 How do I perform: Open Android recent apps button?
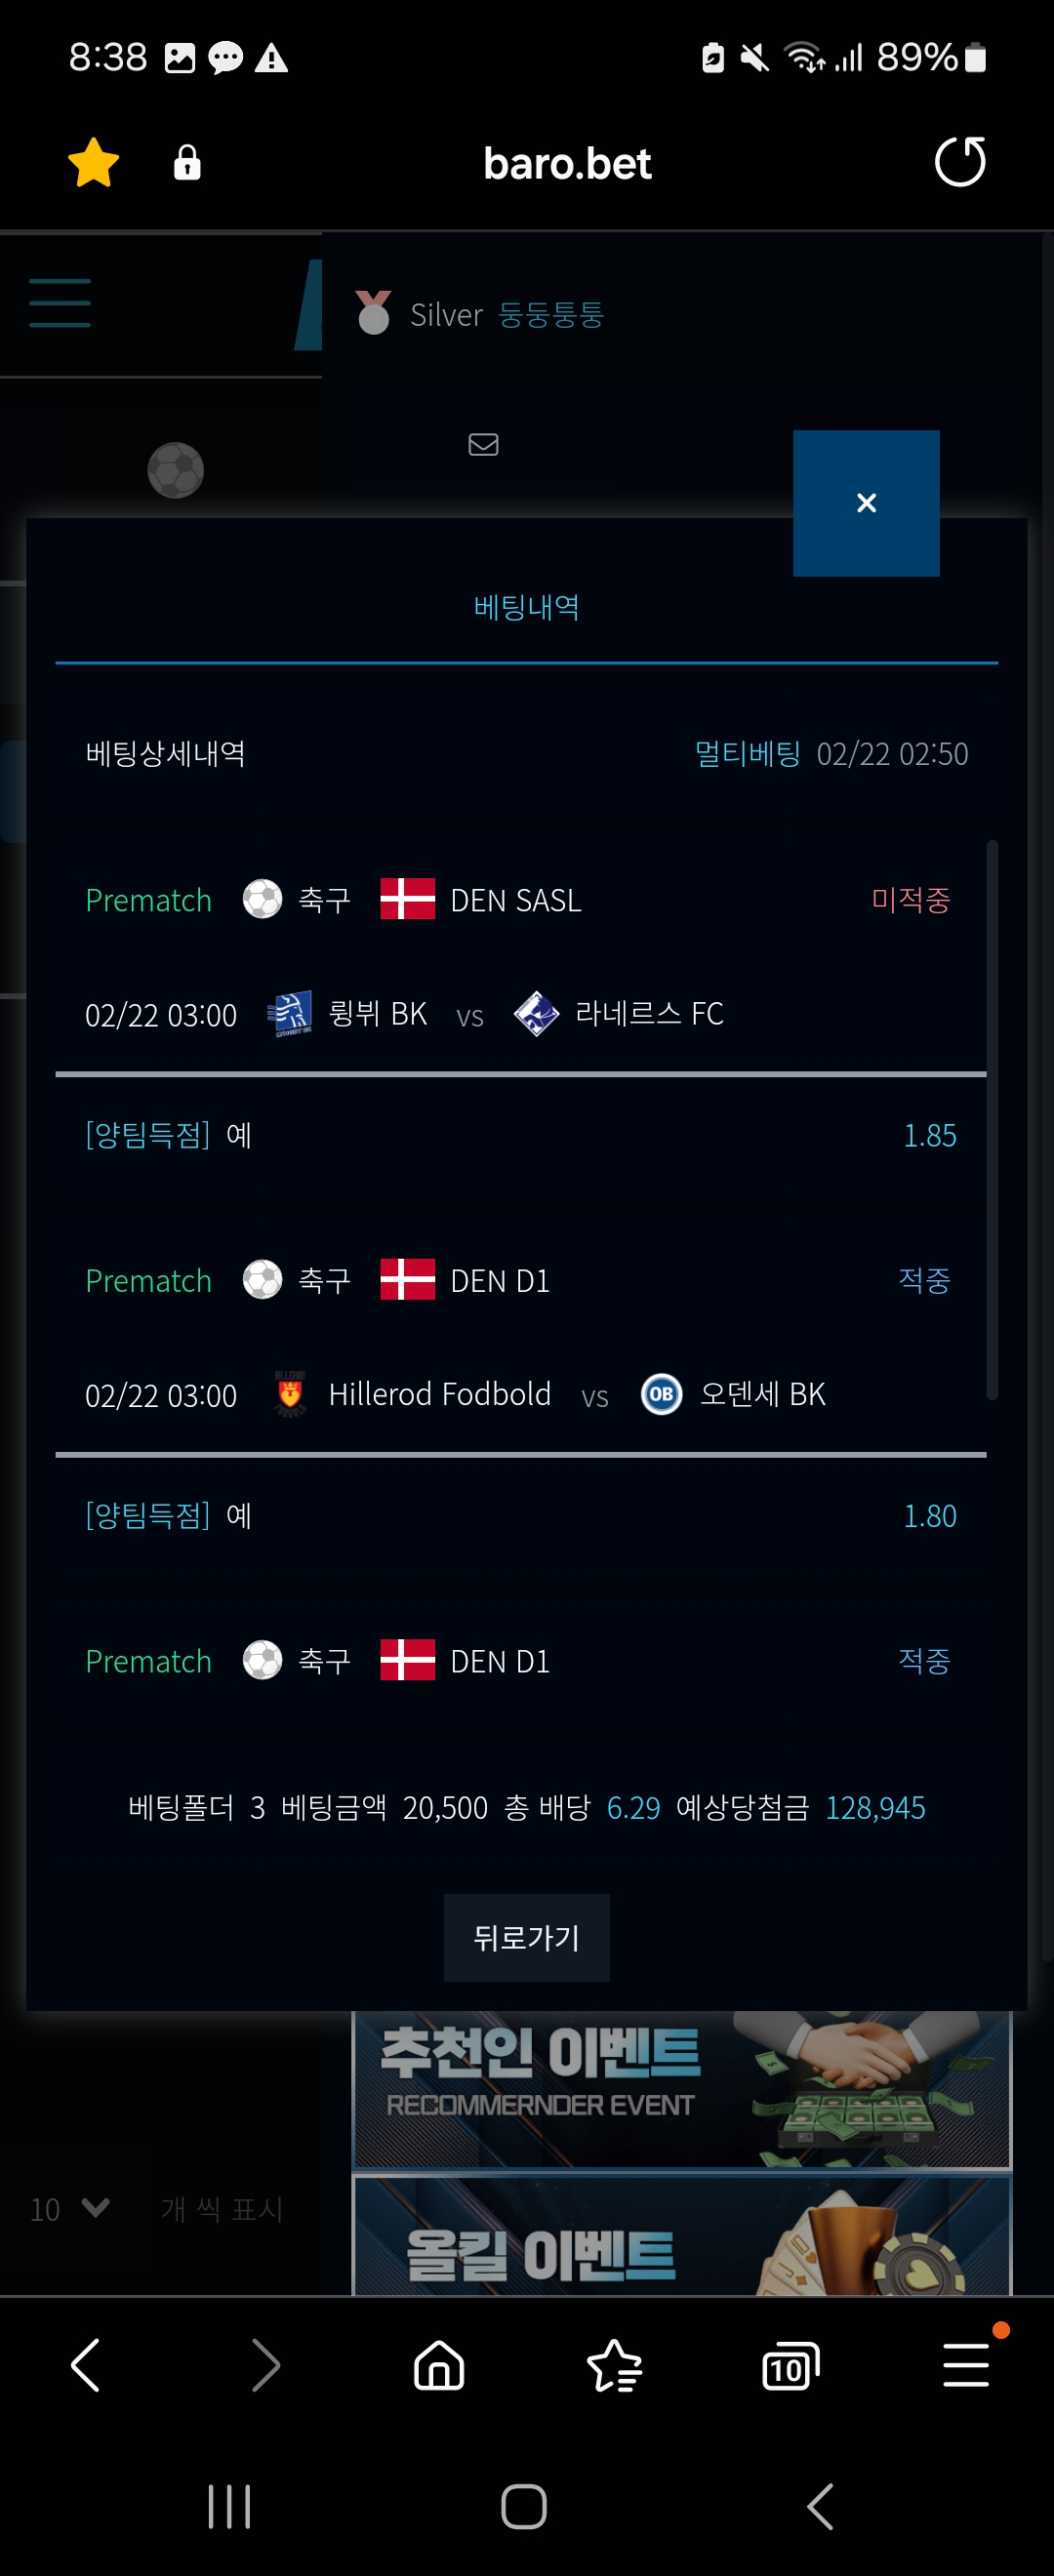click(229, 2506)
